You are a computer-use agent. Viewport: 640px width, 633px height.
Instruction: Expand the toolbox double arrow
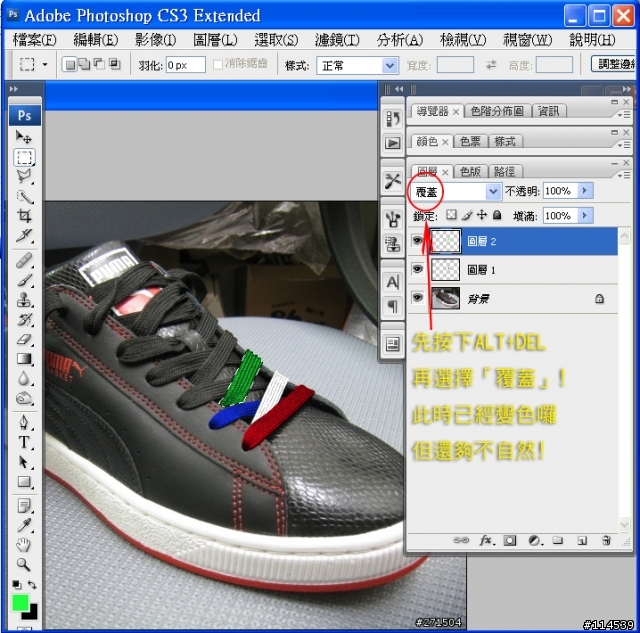tap(13, 89)
